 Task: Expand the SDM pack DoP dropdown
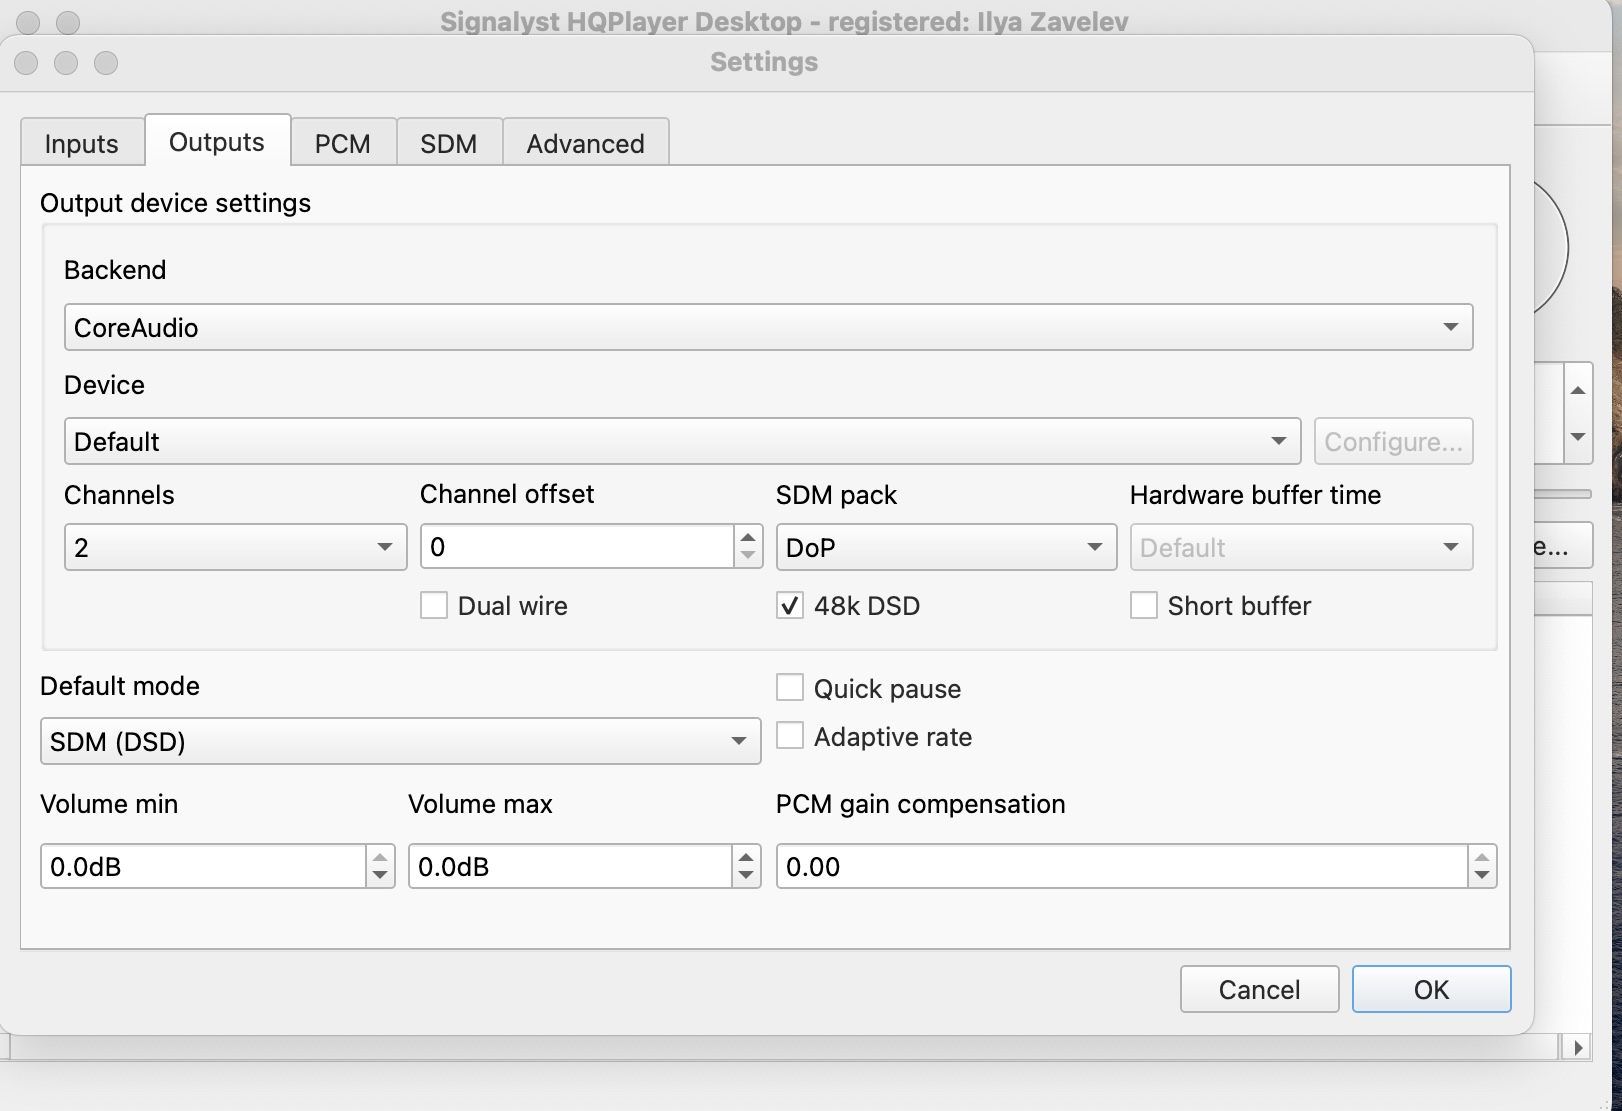point(946,547)
